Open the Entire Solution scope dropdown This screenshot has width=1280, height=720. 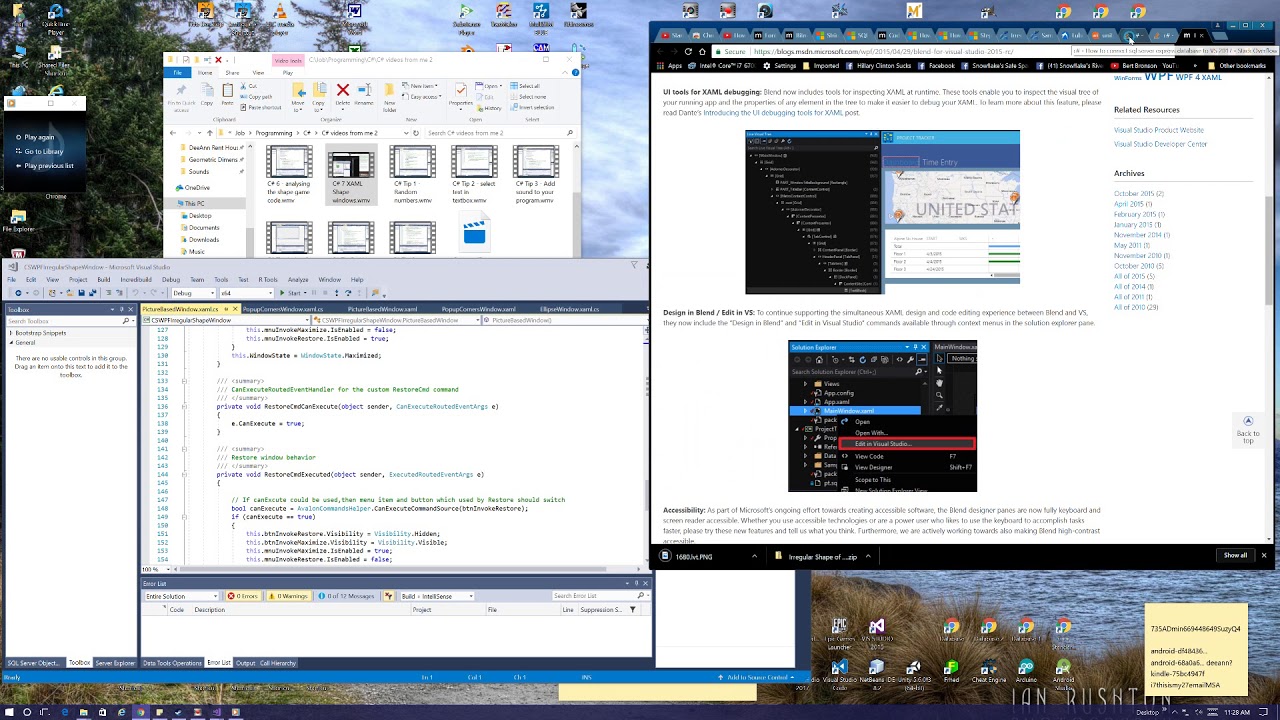182,596
